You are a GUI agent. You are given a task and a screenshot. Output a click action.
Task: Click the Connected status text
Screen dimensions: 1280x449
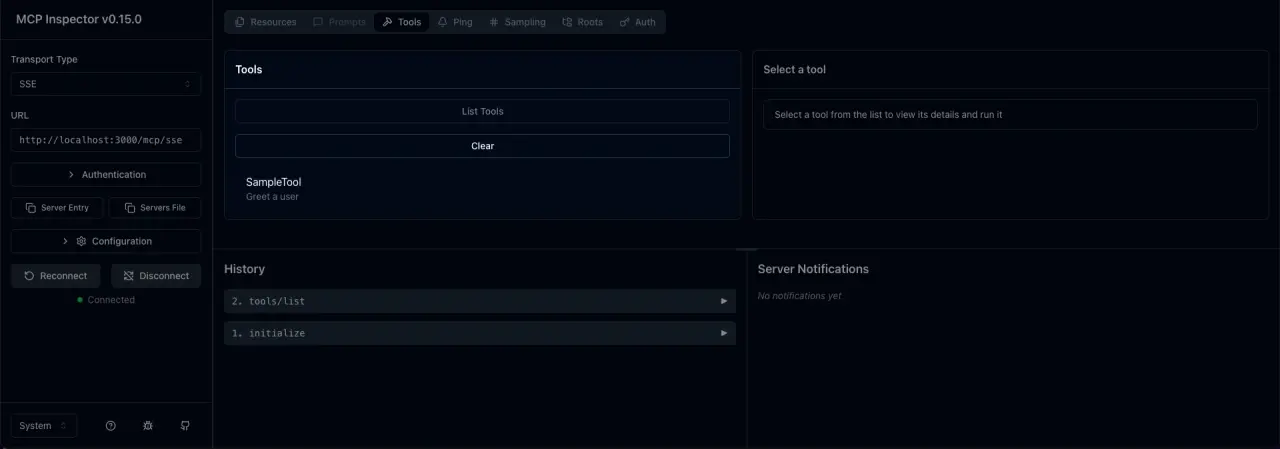pyautogui.click(x=111, y=300)
